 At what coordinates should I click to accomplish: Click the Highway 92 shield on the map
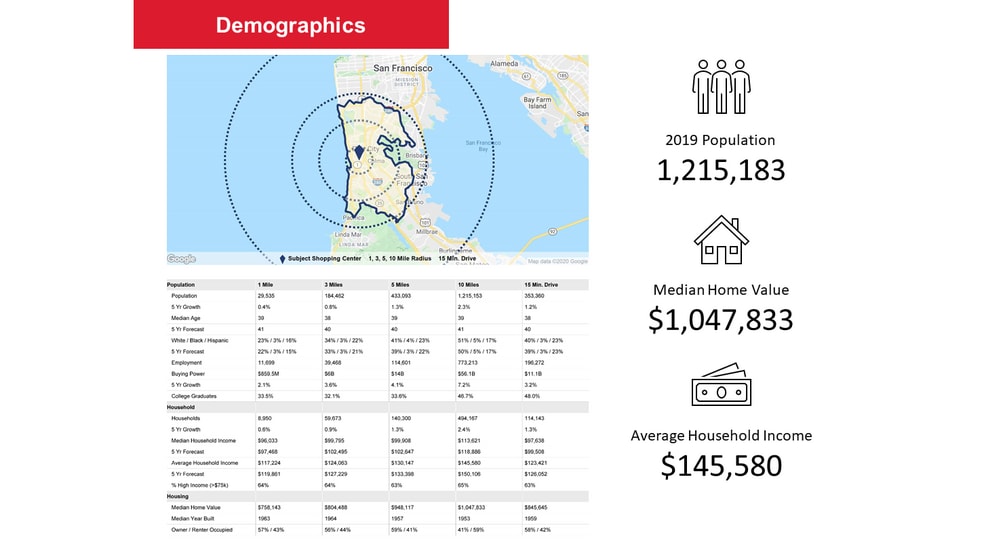click(x=552, y=229)
